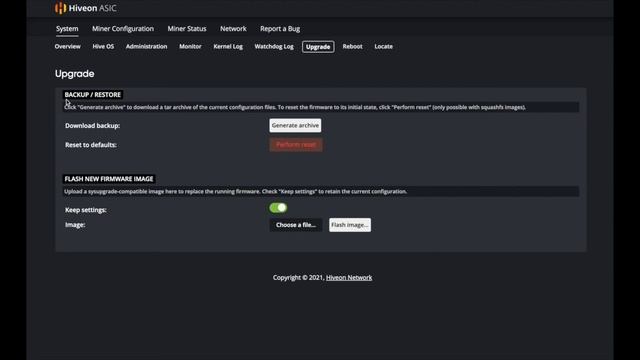Click the sysupgrade-compatible image description text
The height and width of the screenshot is (360, 640).
click(236, 191)
